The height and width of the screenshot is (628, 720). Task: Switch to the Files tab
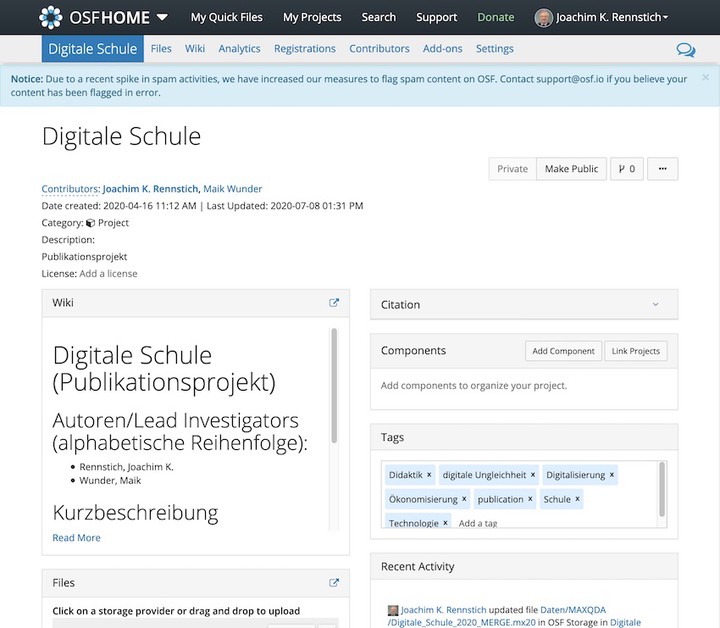(x=161, y=49)
